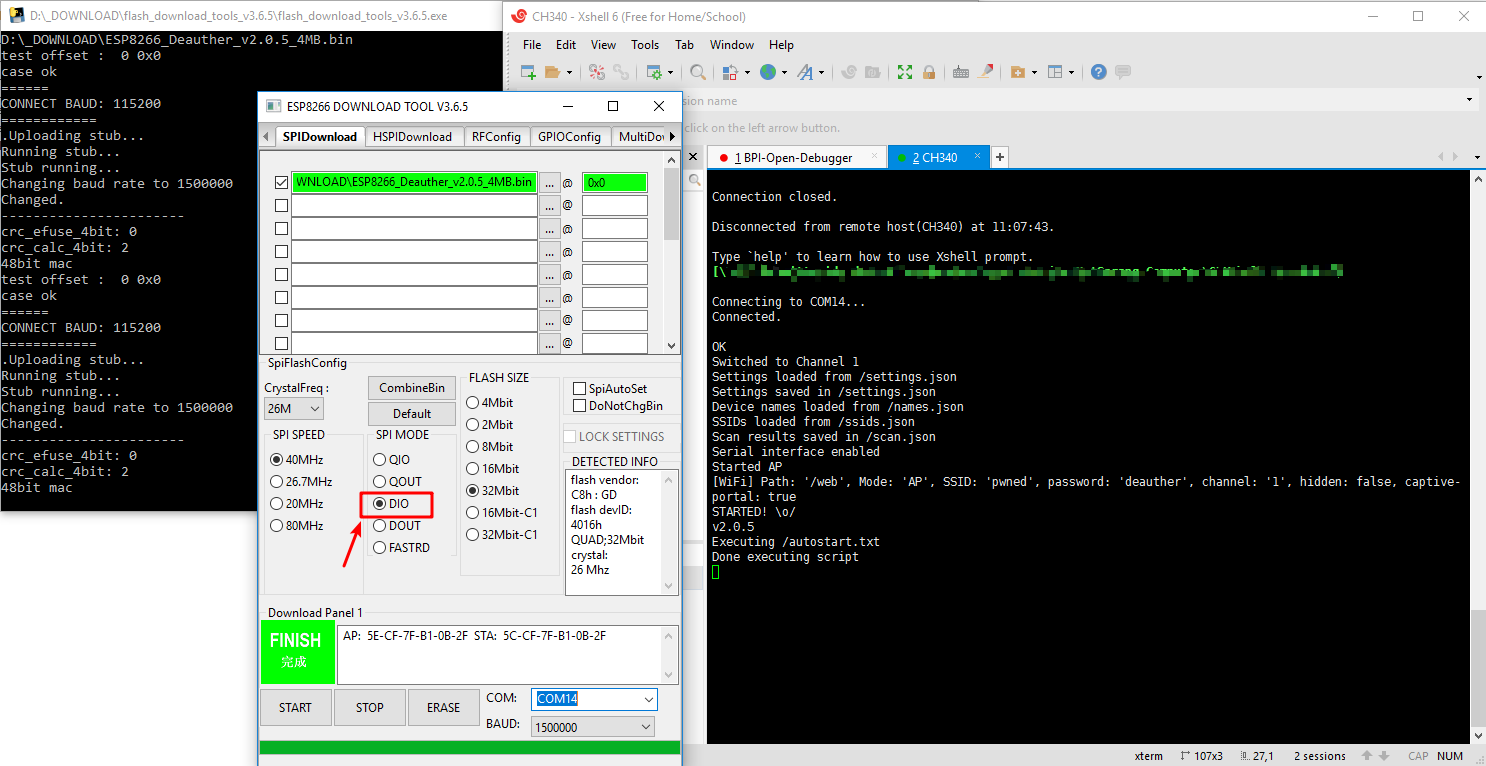Click the ERASE button in the download tool
Image resolution: width=1486 pixels, height=766 pixels.
pos(443,707)
